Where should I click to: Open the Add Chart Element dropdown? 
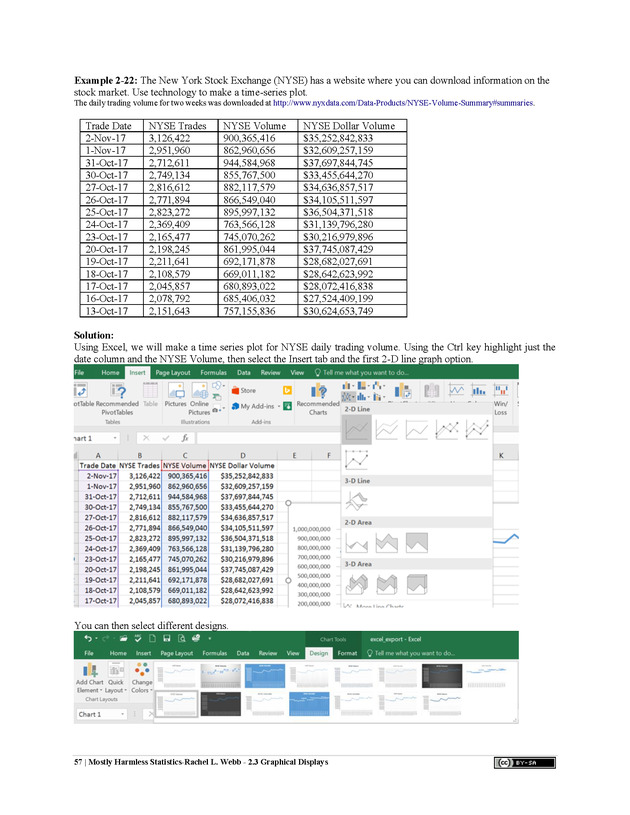pyautogui.click(x=90, y=677)
